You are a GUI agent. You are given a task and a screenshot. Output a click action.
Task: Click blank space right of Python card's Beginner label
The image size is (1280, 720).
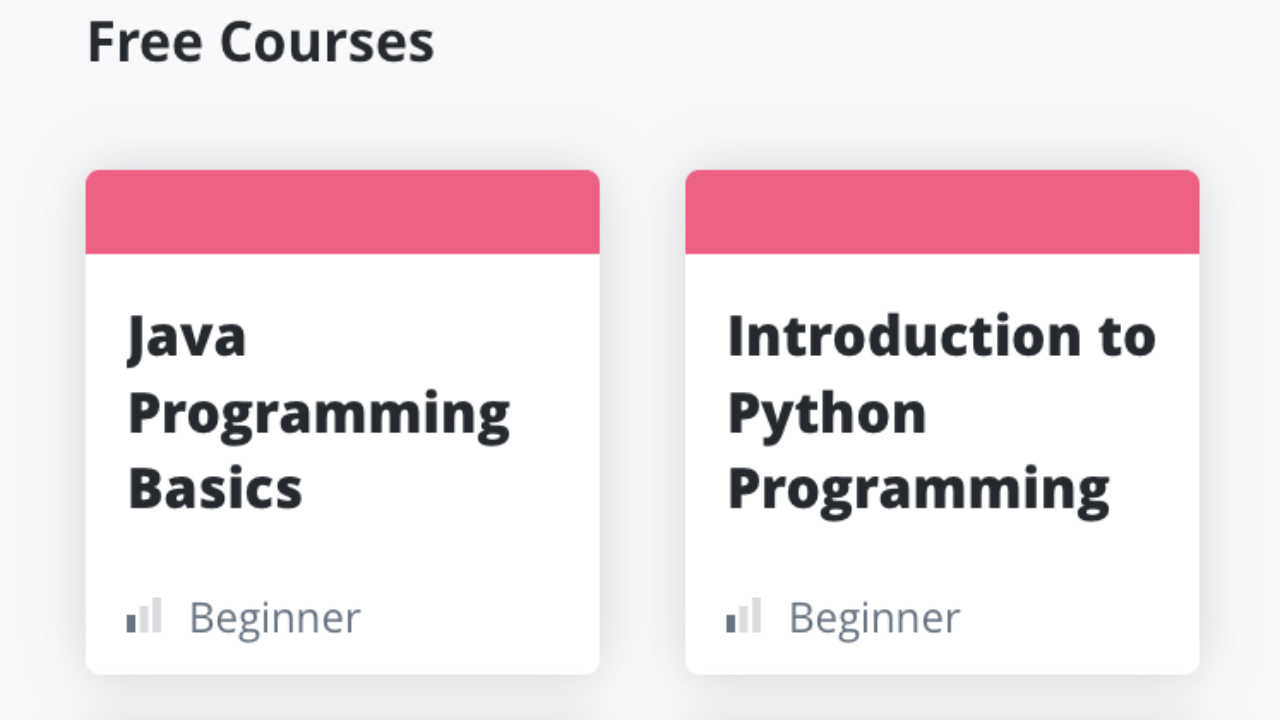(x=1080, y=618)
